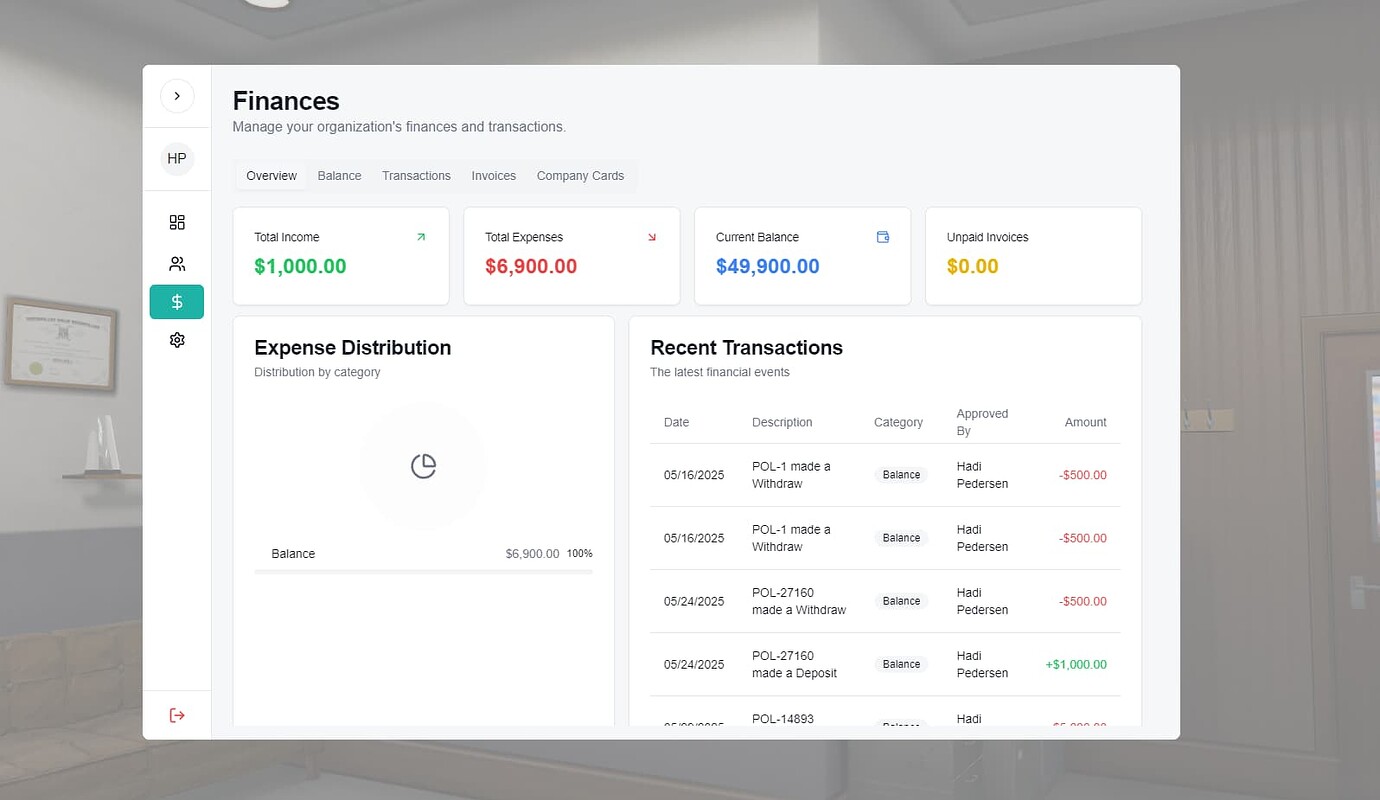Click the Total Expenses down arrow icon
The height and width of the screenshot is (800, 1380).
click(x=652, y=237)
